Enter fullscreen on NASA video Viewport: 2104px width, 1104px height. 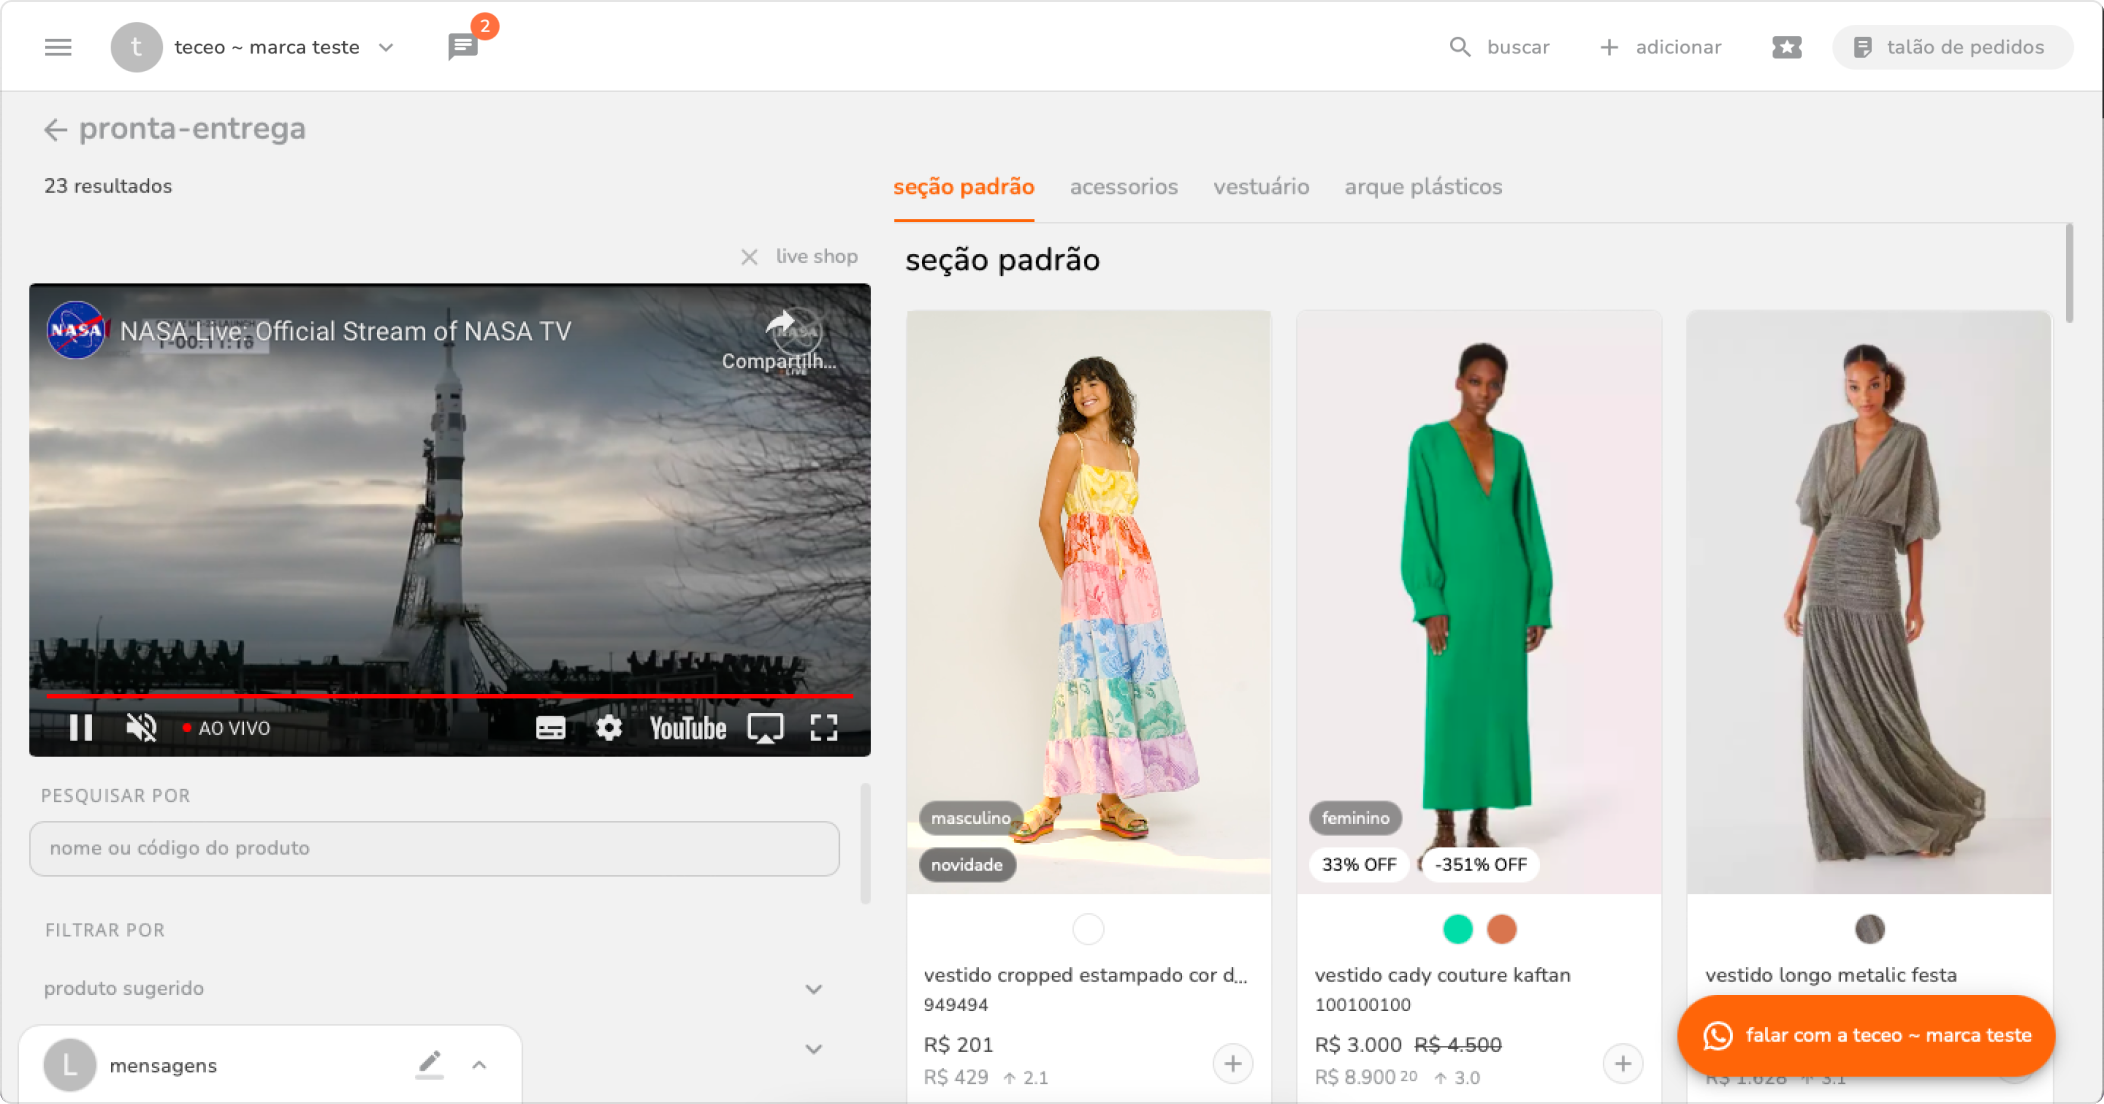(x=823, y=728)
